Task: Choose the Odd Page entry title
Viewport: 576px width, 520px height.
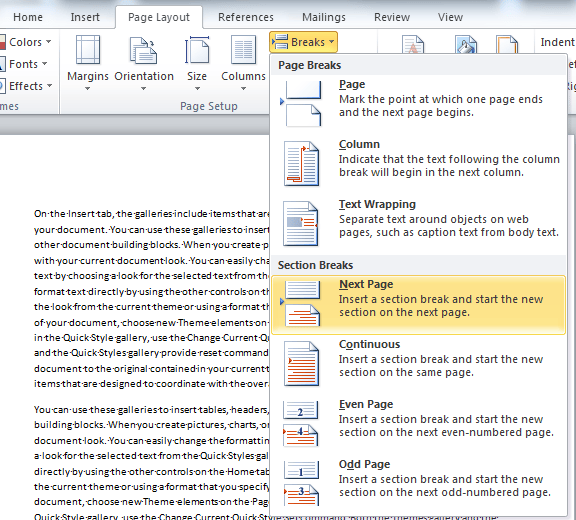Action: click(x=364, y=464)
